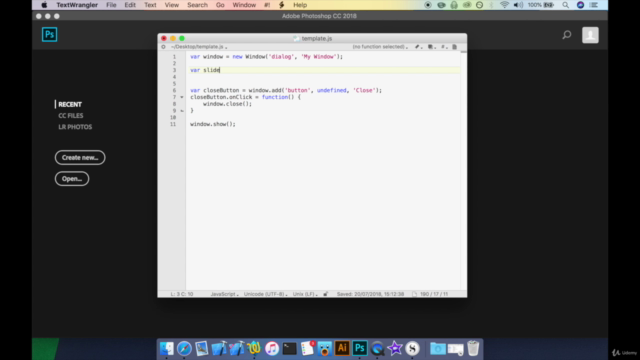
Task: Launch Safari from the dock
Action: tap(184, 349)
